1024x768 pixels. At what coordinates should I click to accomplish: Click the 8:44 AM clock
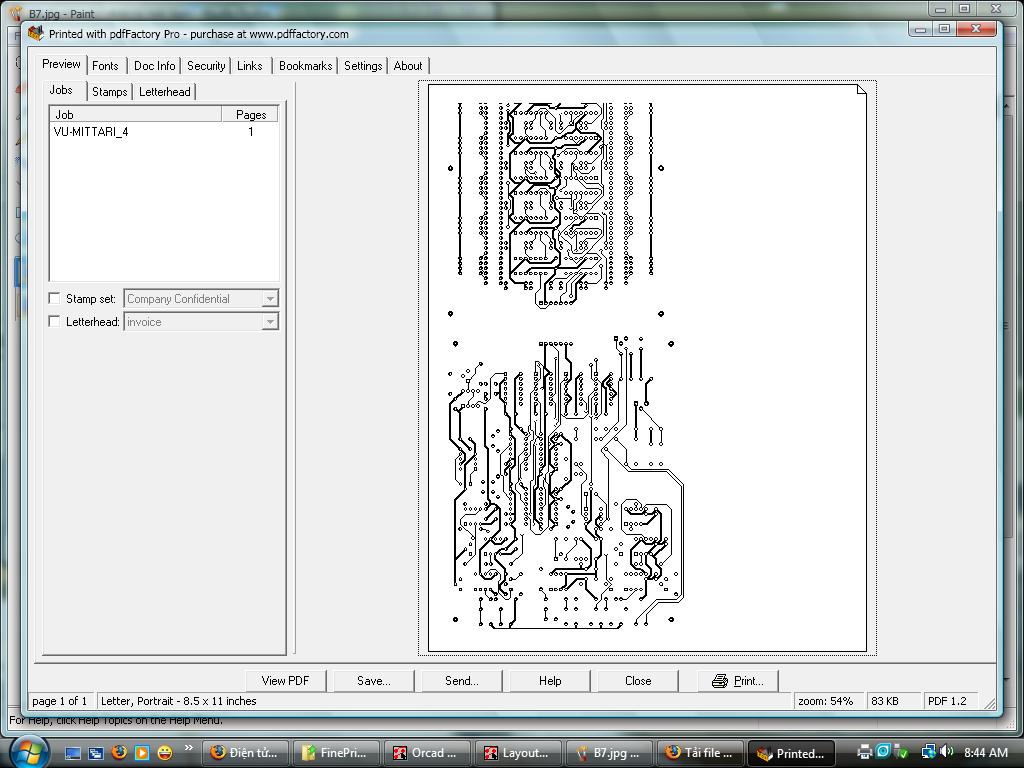pos(985,753)
